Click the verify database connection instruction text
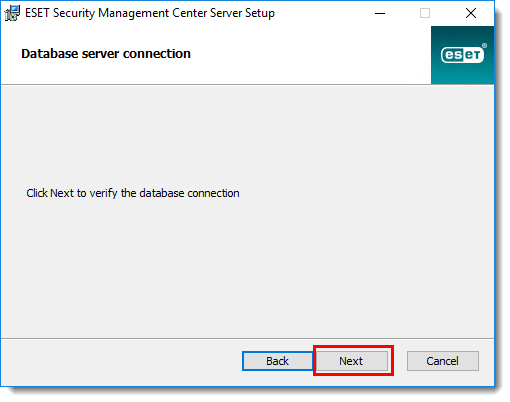 point(133,193)
